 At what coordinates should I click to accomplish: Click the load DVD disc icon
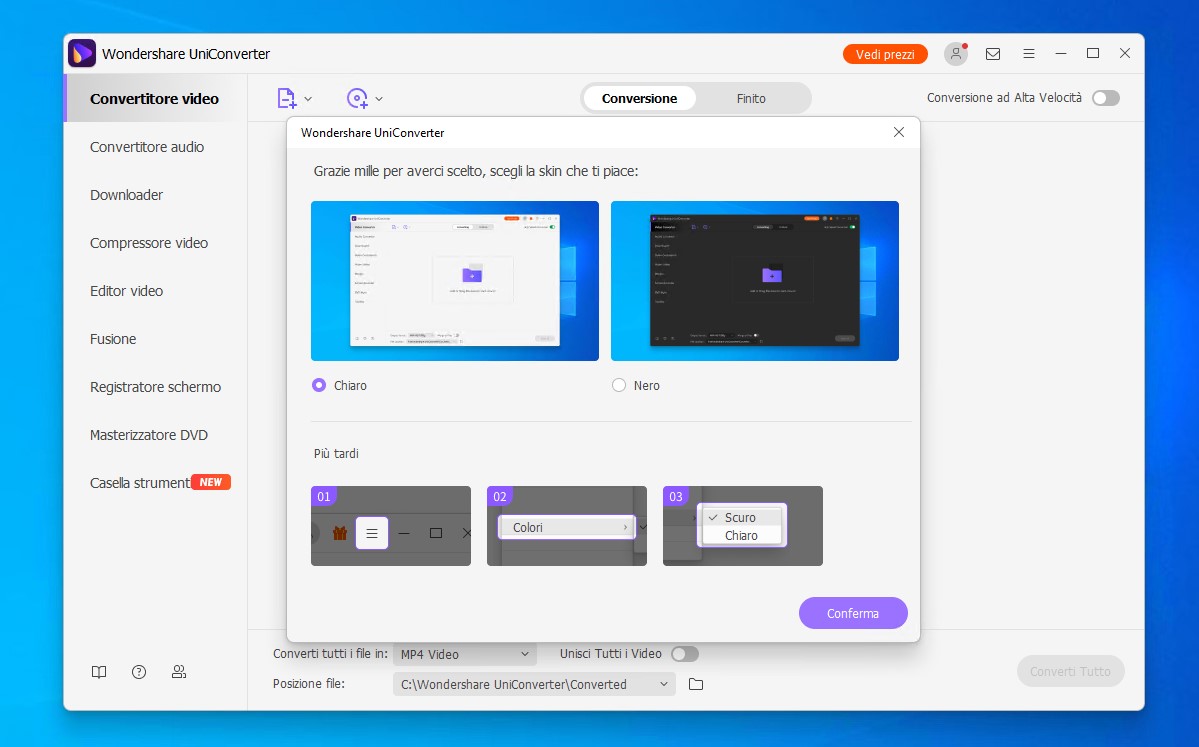(x=357, y=98)
